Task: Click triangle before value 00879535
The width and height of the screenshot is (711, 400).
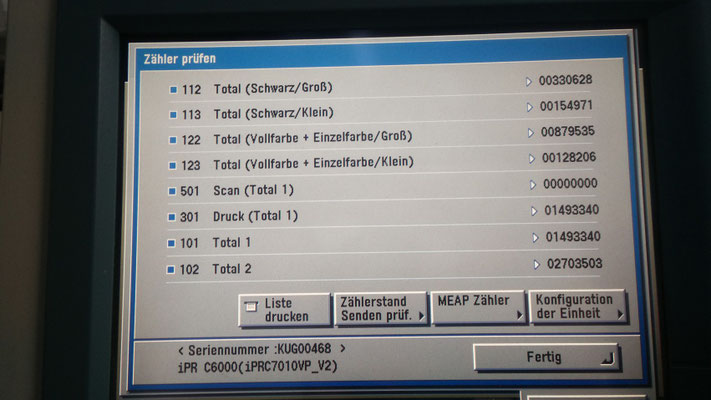Action: tap(531, 133)
